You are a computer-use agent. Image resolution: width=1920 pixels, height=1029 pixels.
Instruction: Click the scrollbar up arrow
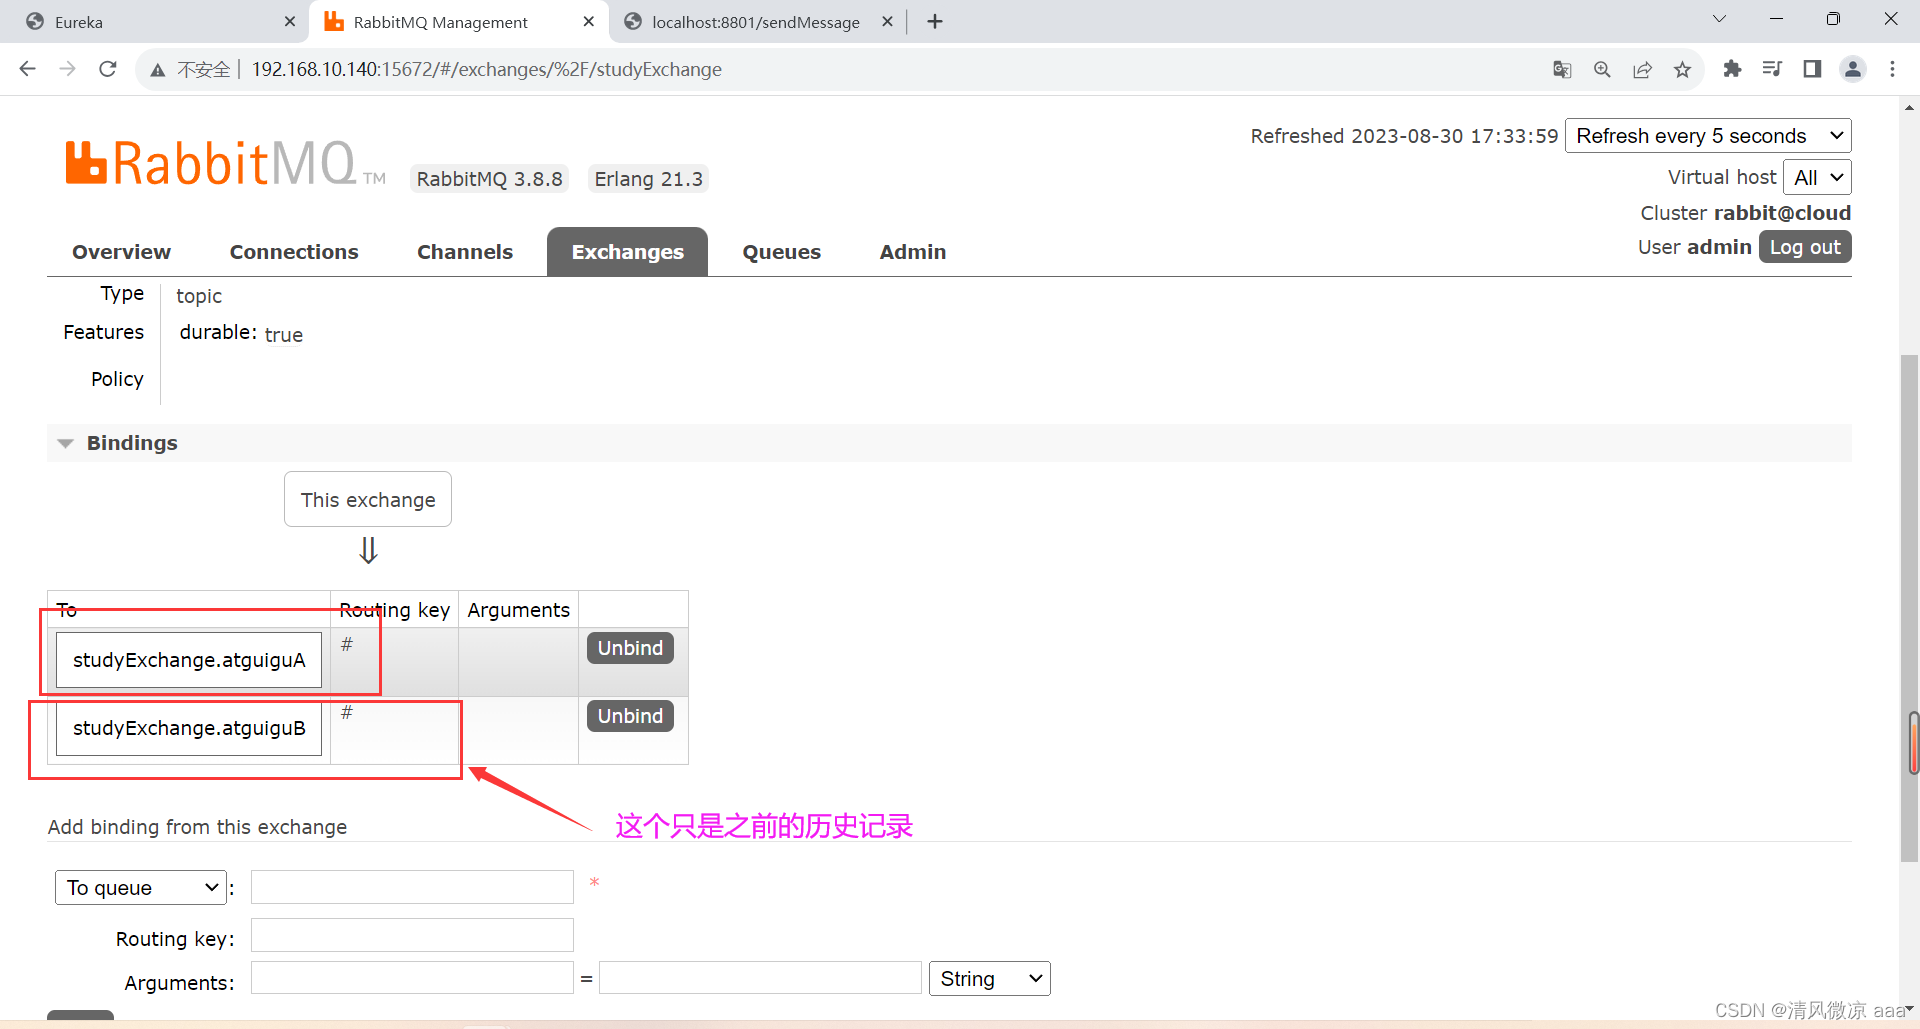pyautogui.click(x=1910, y=107)
